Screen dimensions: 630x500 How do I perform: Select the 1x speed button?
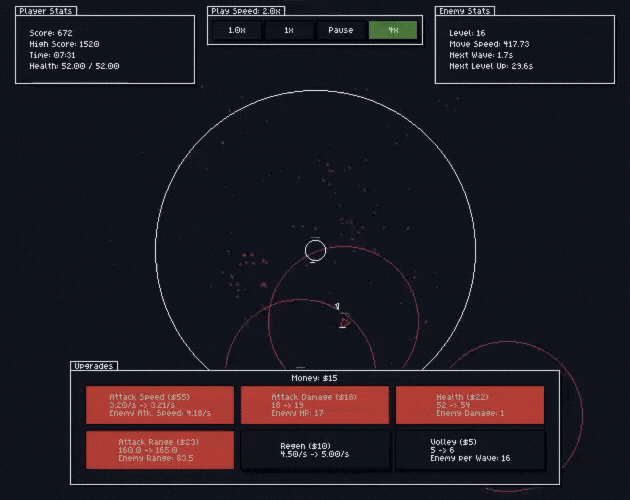[x=289, y=30]
